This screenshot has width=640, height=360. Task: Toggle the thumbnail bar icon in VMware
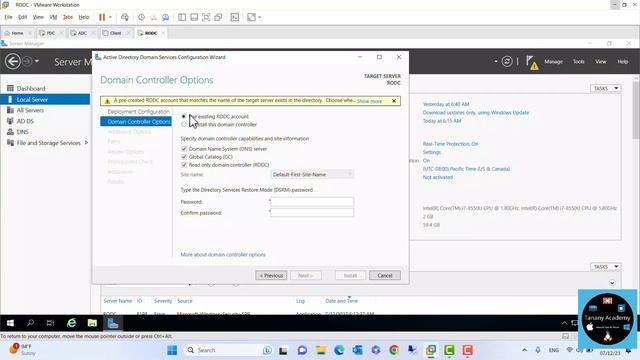click(x=194, y=17)
